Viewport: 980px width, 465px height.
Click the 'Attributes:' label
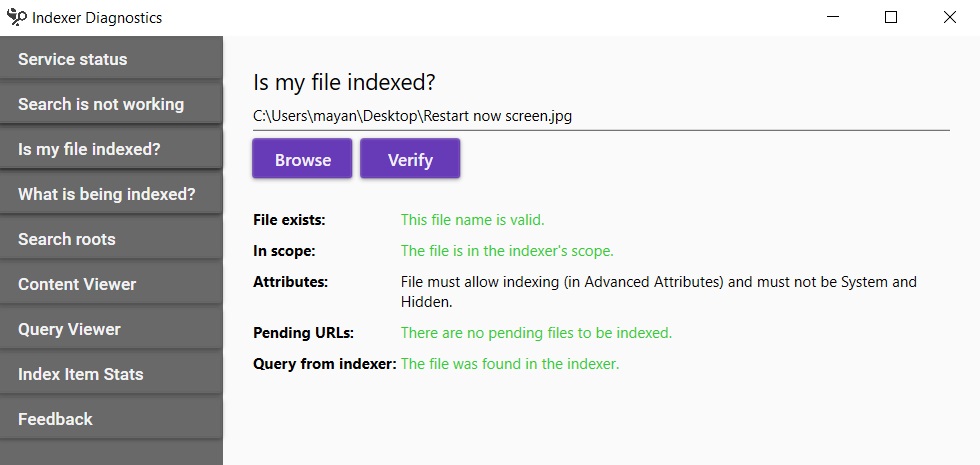tap(291, 282)
